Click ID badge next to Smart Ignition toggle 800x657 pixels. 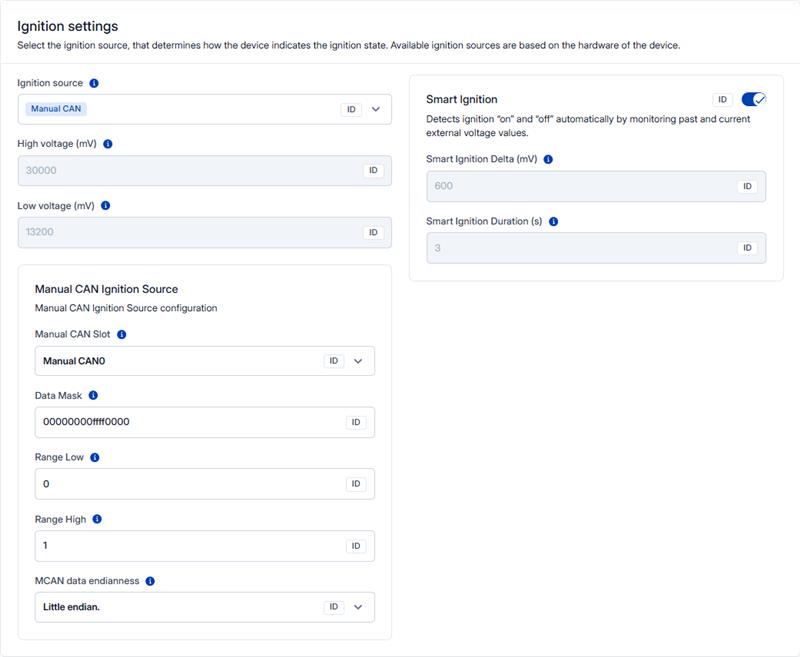click(723, 99)
